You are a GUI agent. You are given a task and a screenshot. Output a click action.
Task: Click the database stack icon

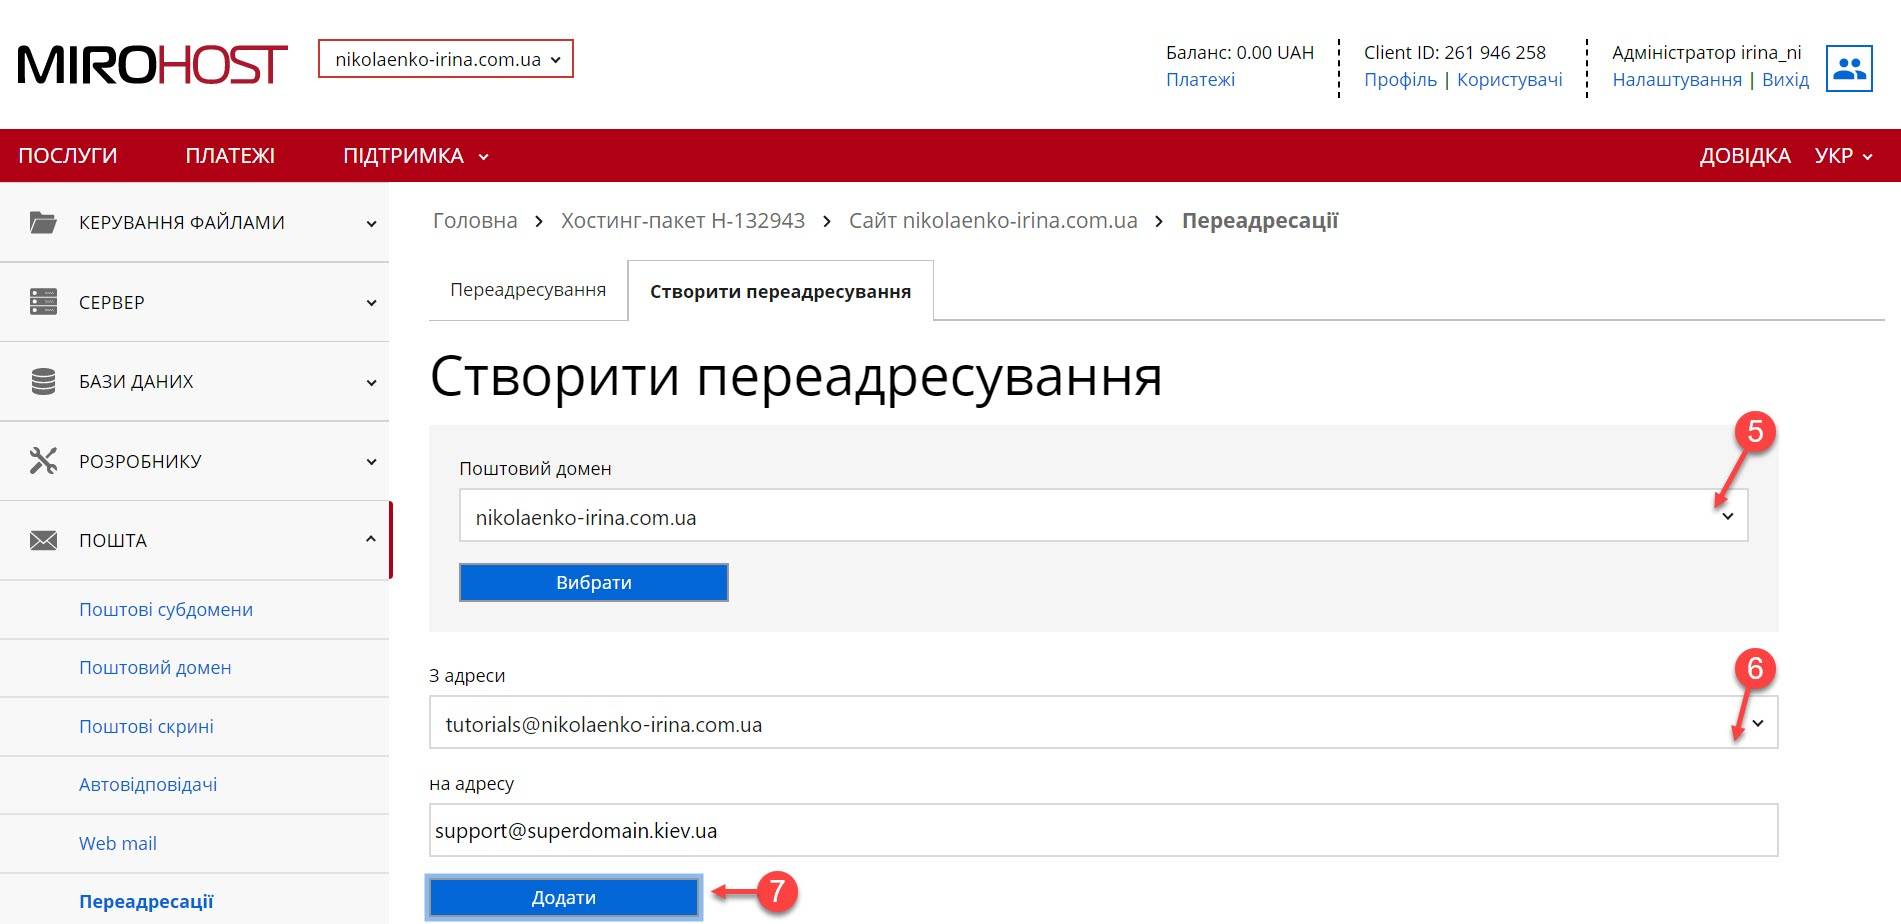[x=43, y=381]
